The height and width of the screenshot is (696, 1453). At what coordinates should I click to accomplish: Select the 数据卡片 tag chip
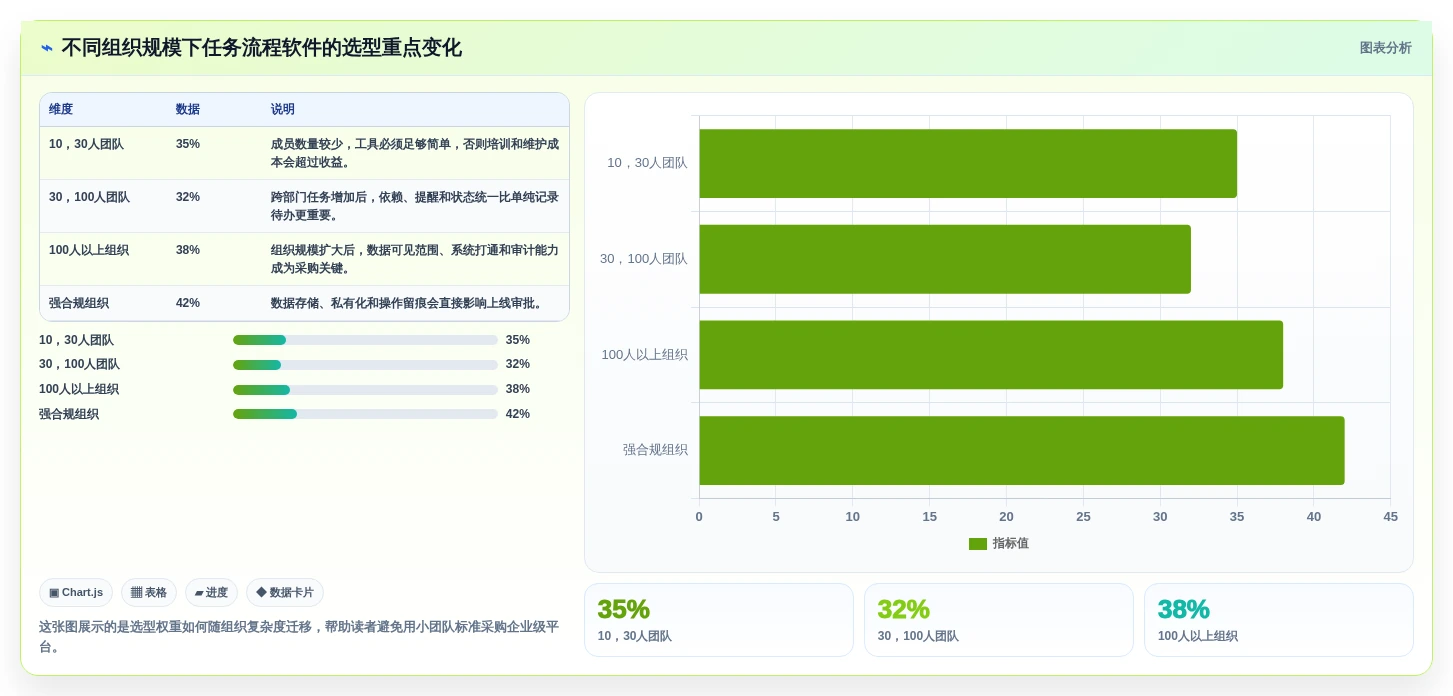pos(285,592)
